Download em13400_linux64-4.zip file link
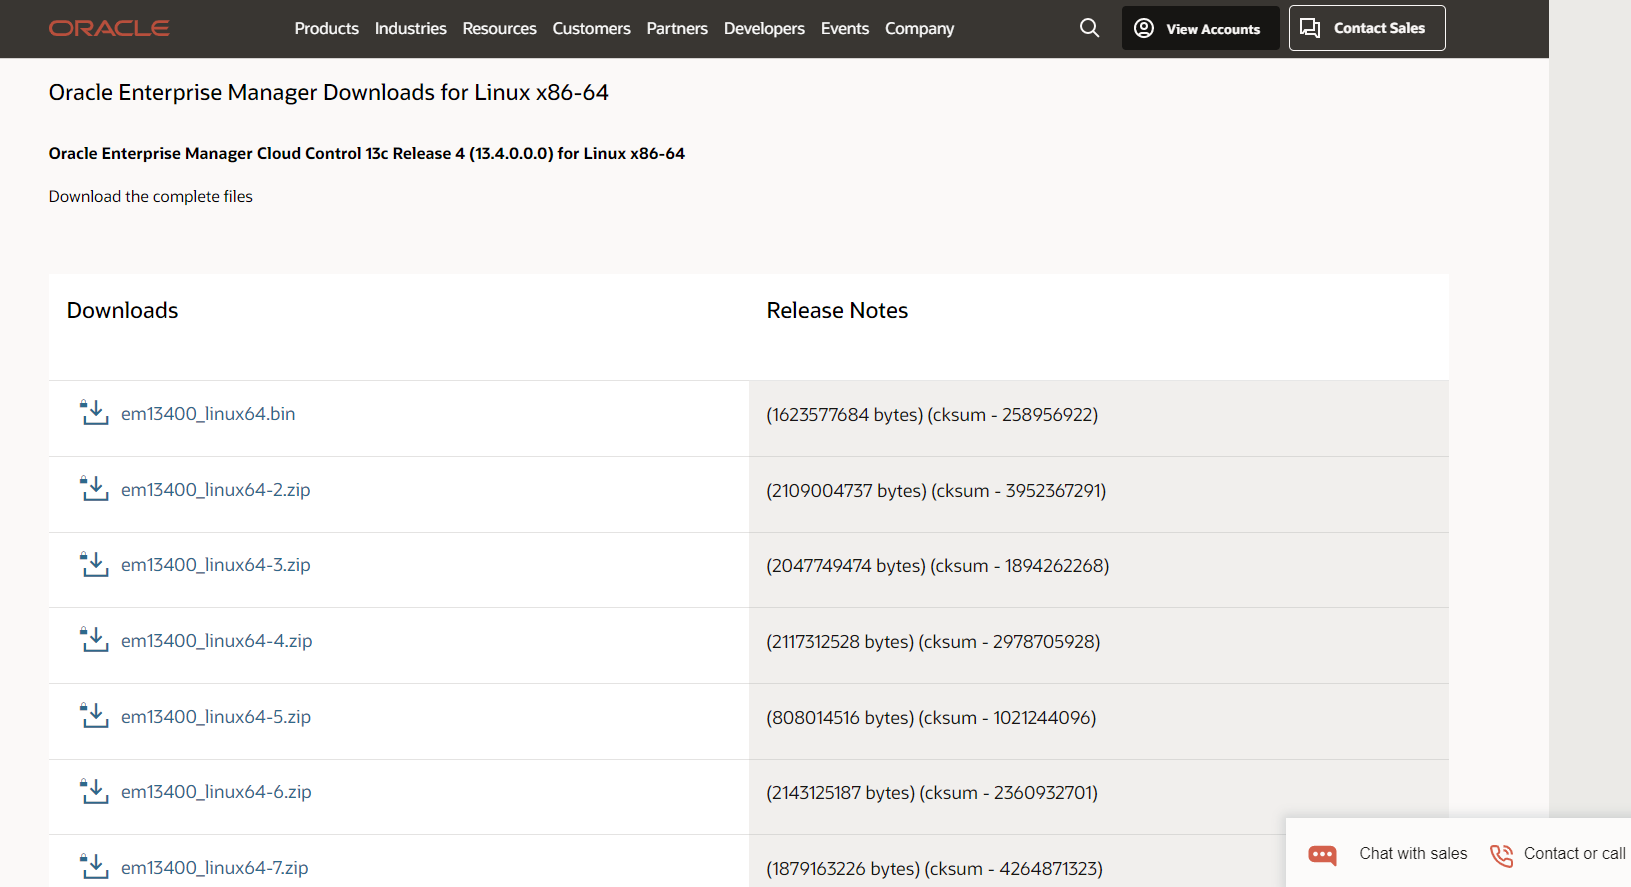1631x887 pixels. click(216, 640)
